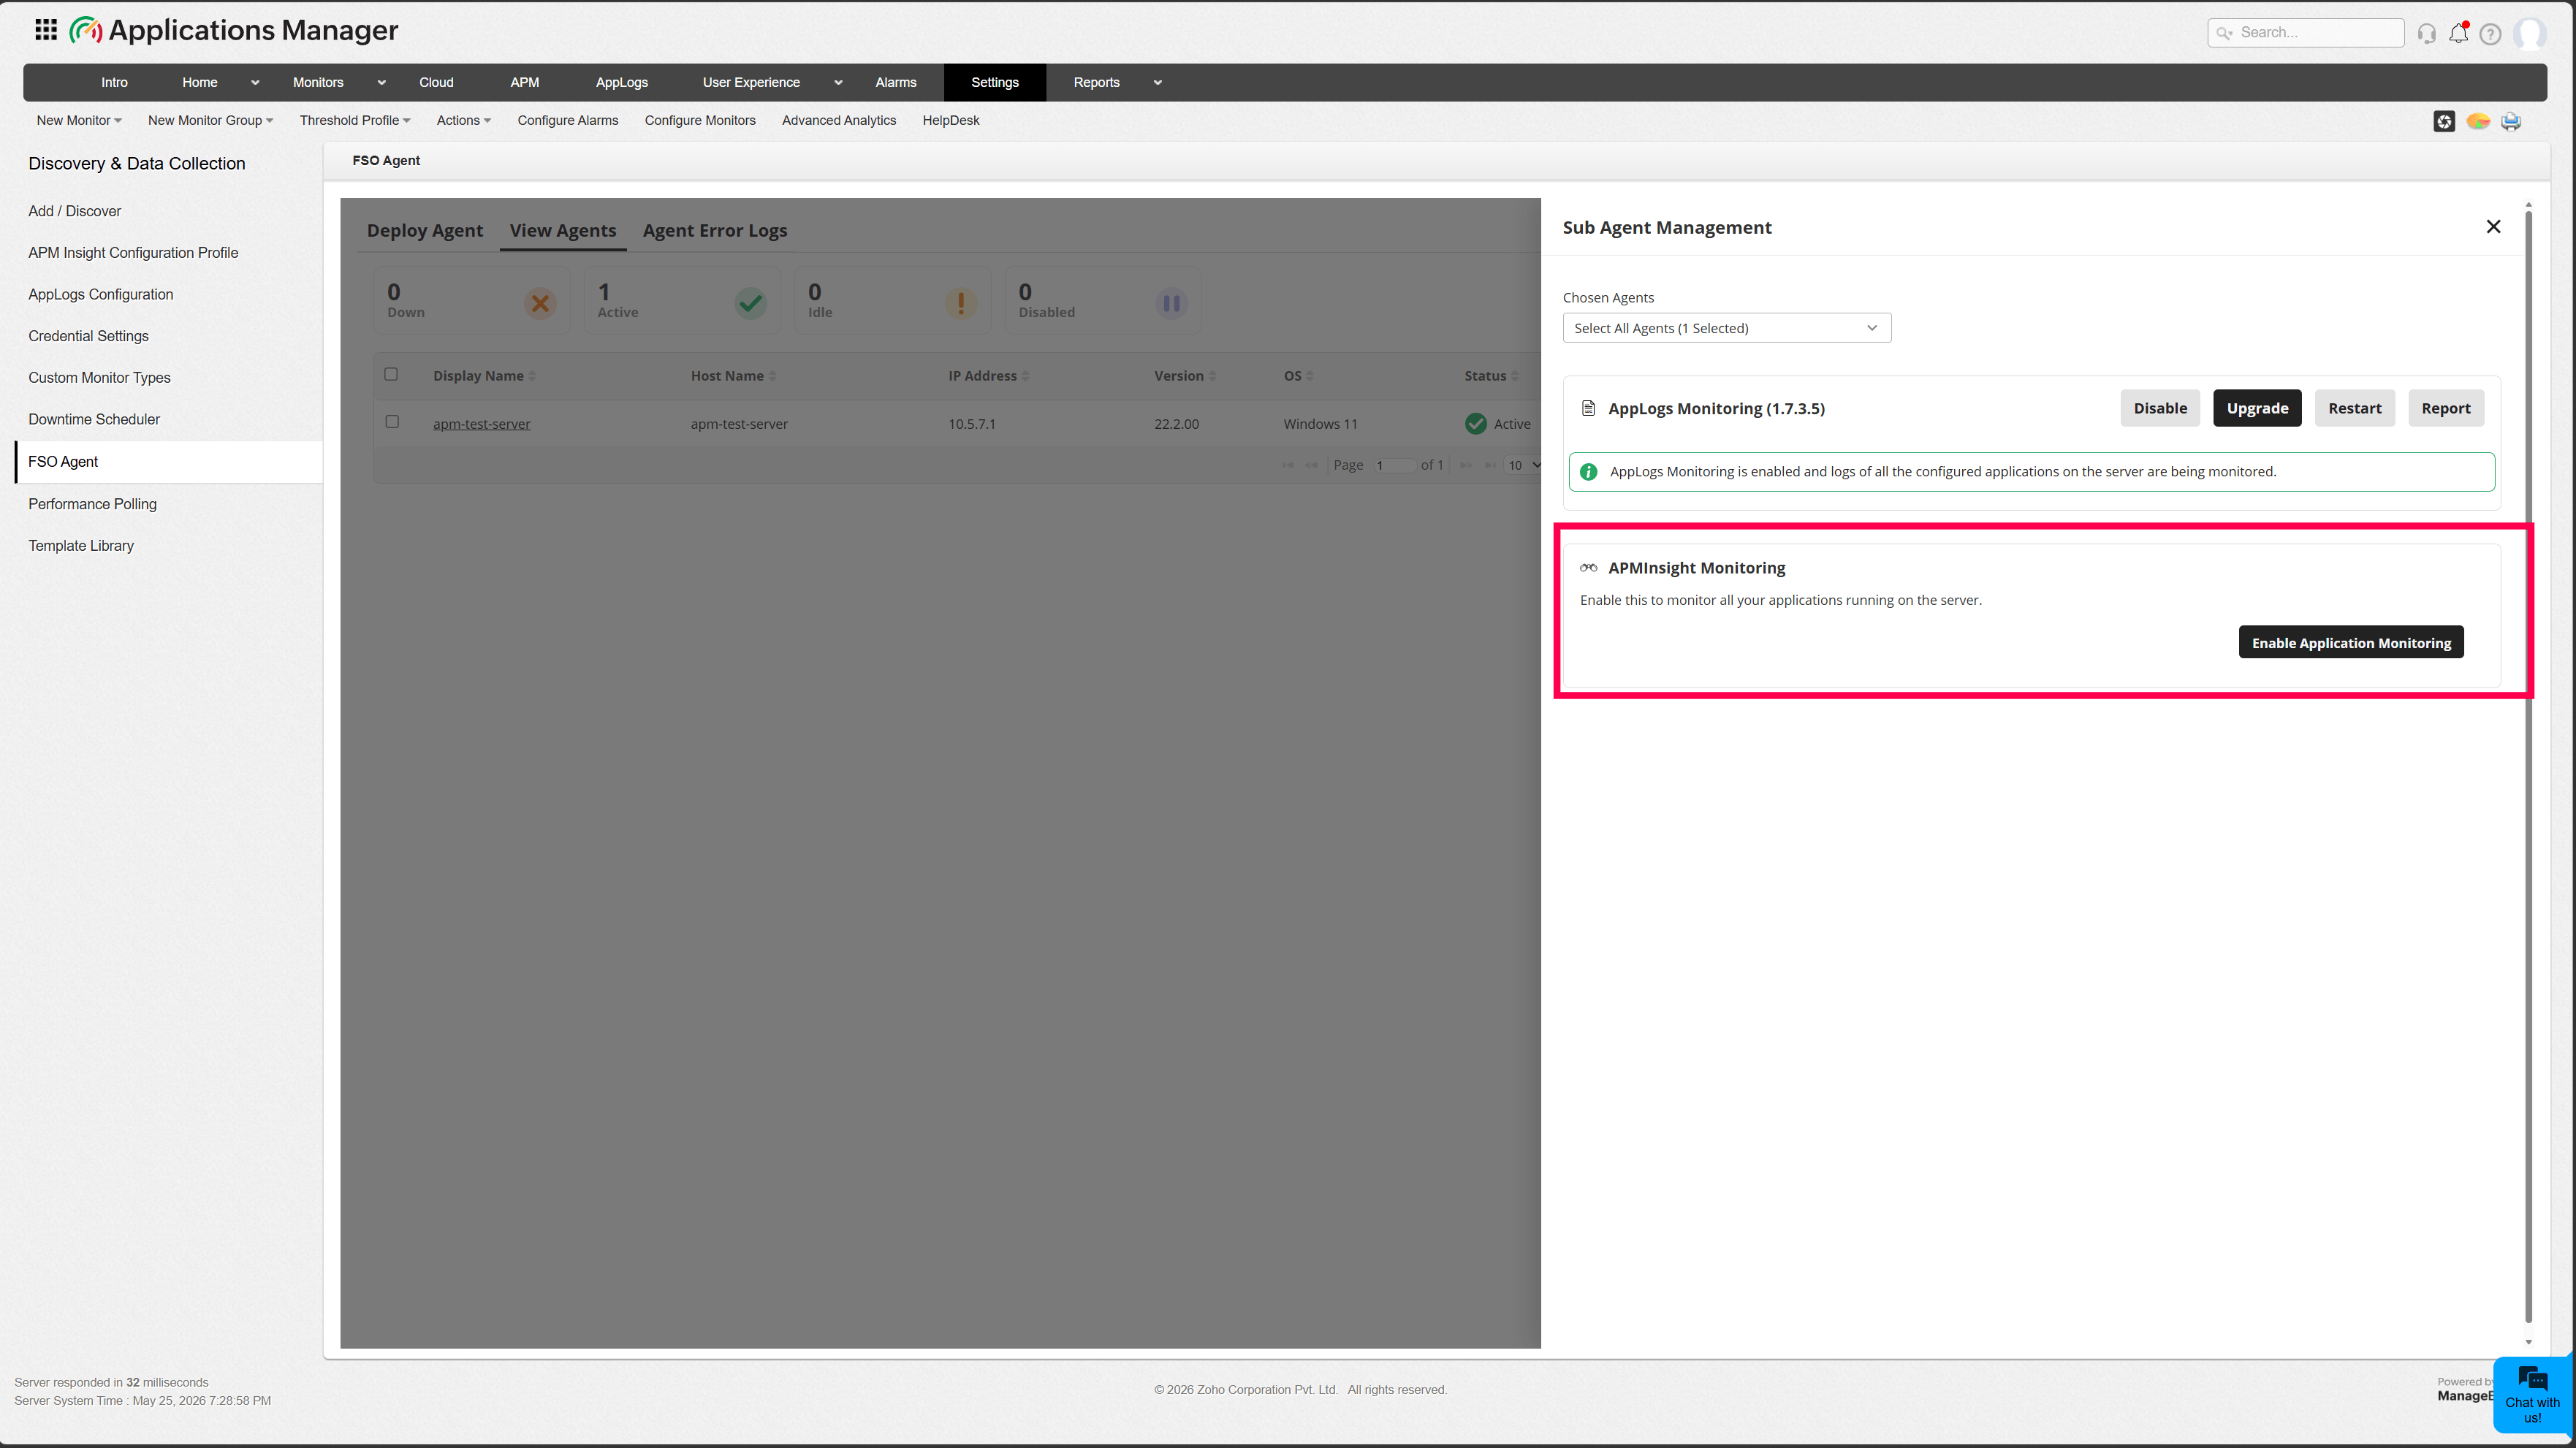Image resolution: width=2576 pixels, height=1448 pixels.
Task: Open the Chat with us widget
Action: (x=2533, y=1394)
